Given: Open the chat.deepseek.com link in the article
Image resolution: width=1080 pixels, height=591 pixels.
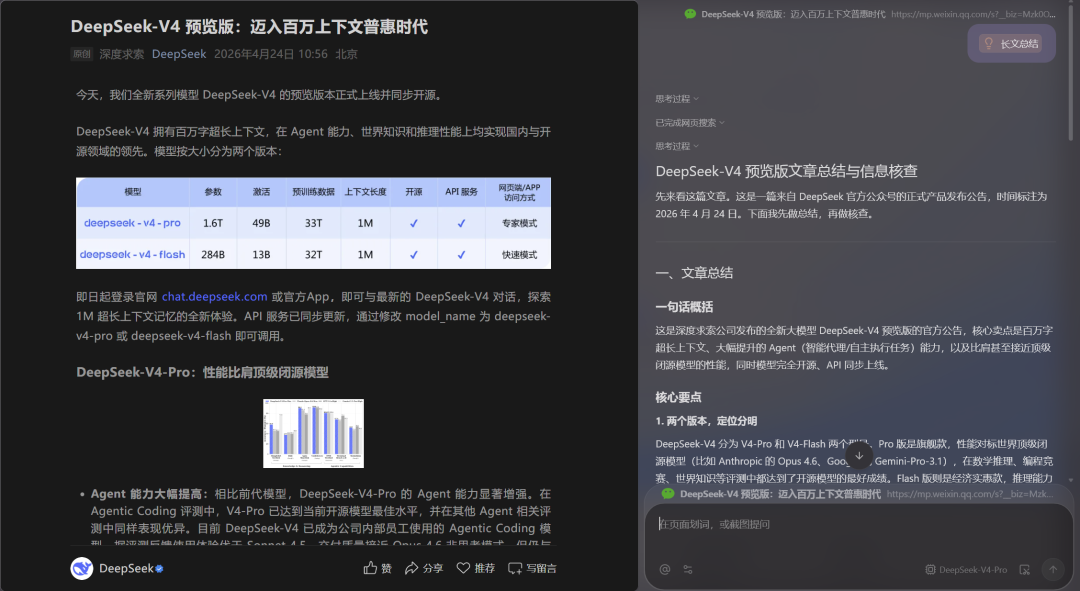Looking at the screenshot, I should point(213,296).
